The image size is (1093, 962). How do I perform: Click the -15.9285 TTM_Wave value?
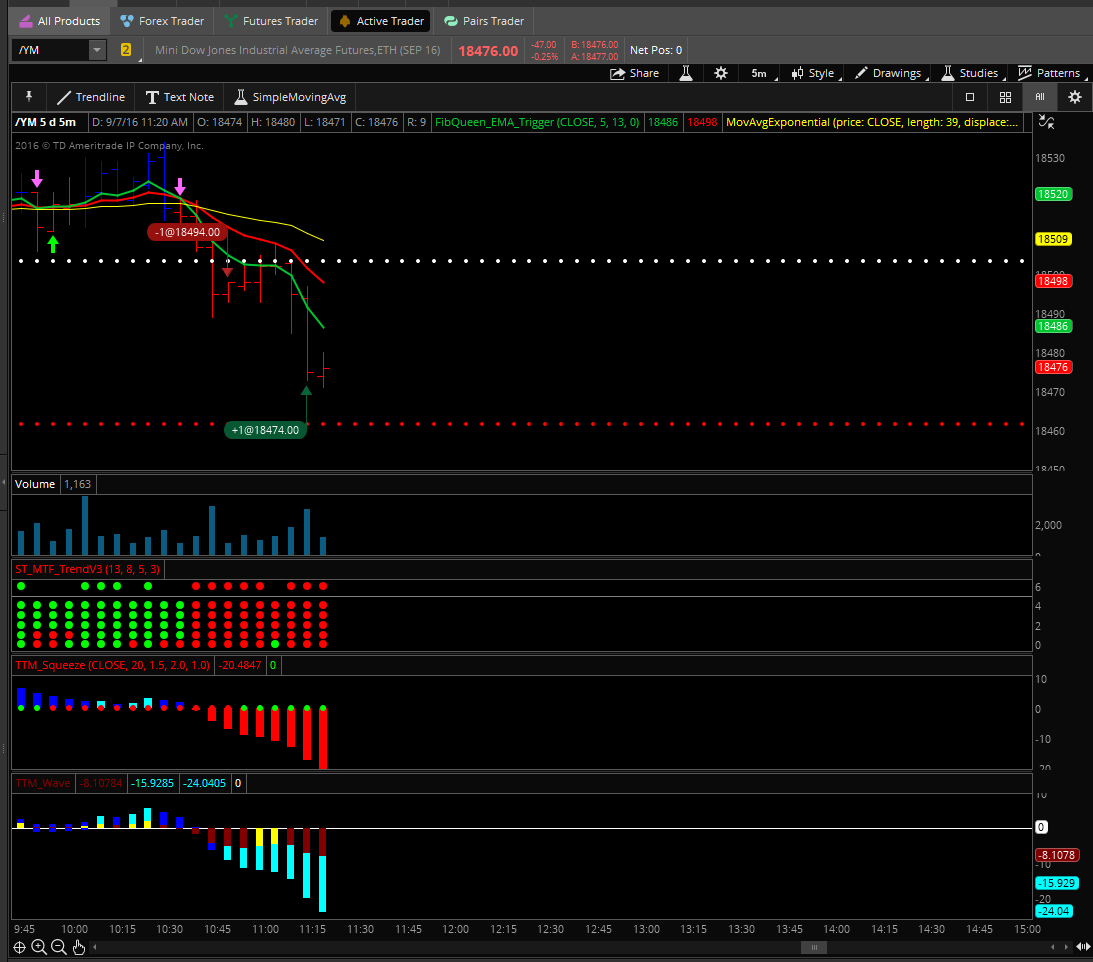point(152,783)
